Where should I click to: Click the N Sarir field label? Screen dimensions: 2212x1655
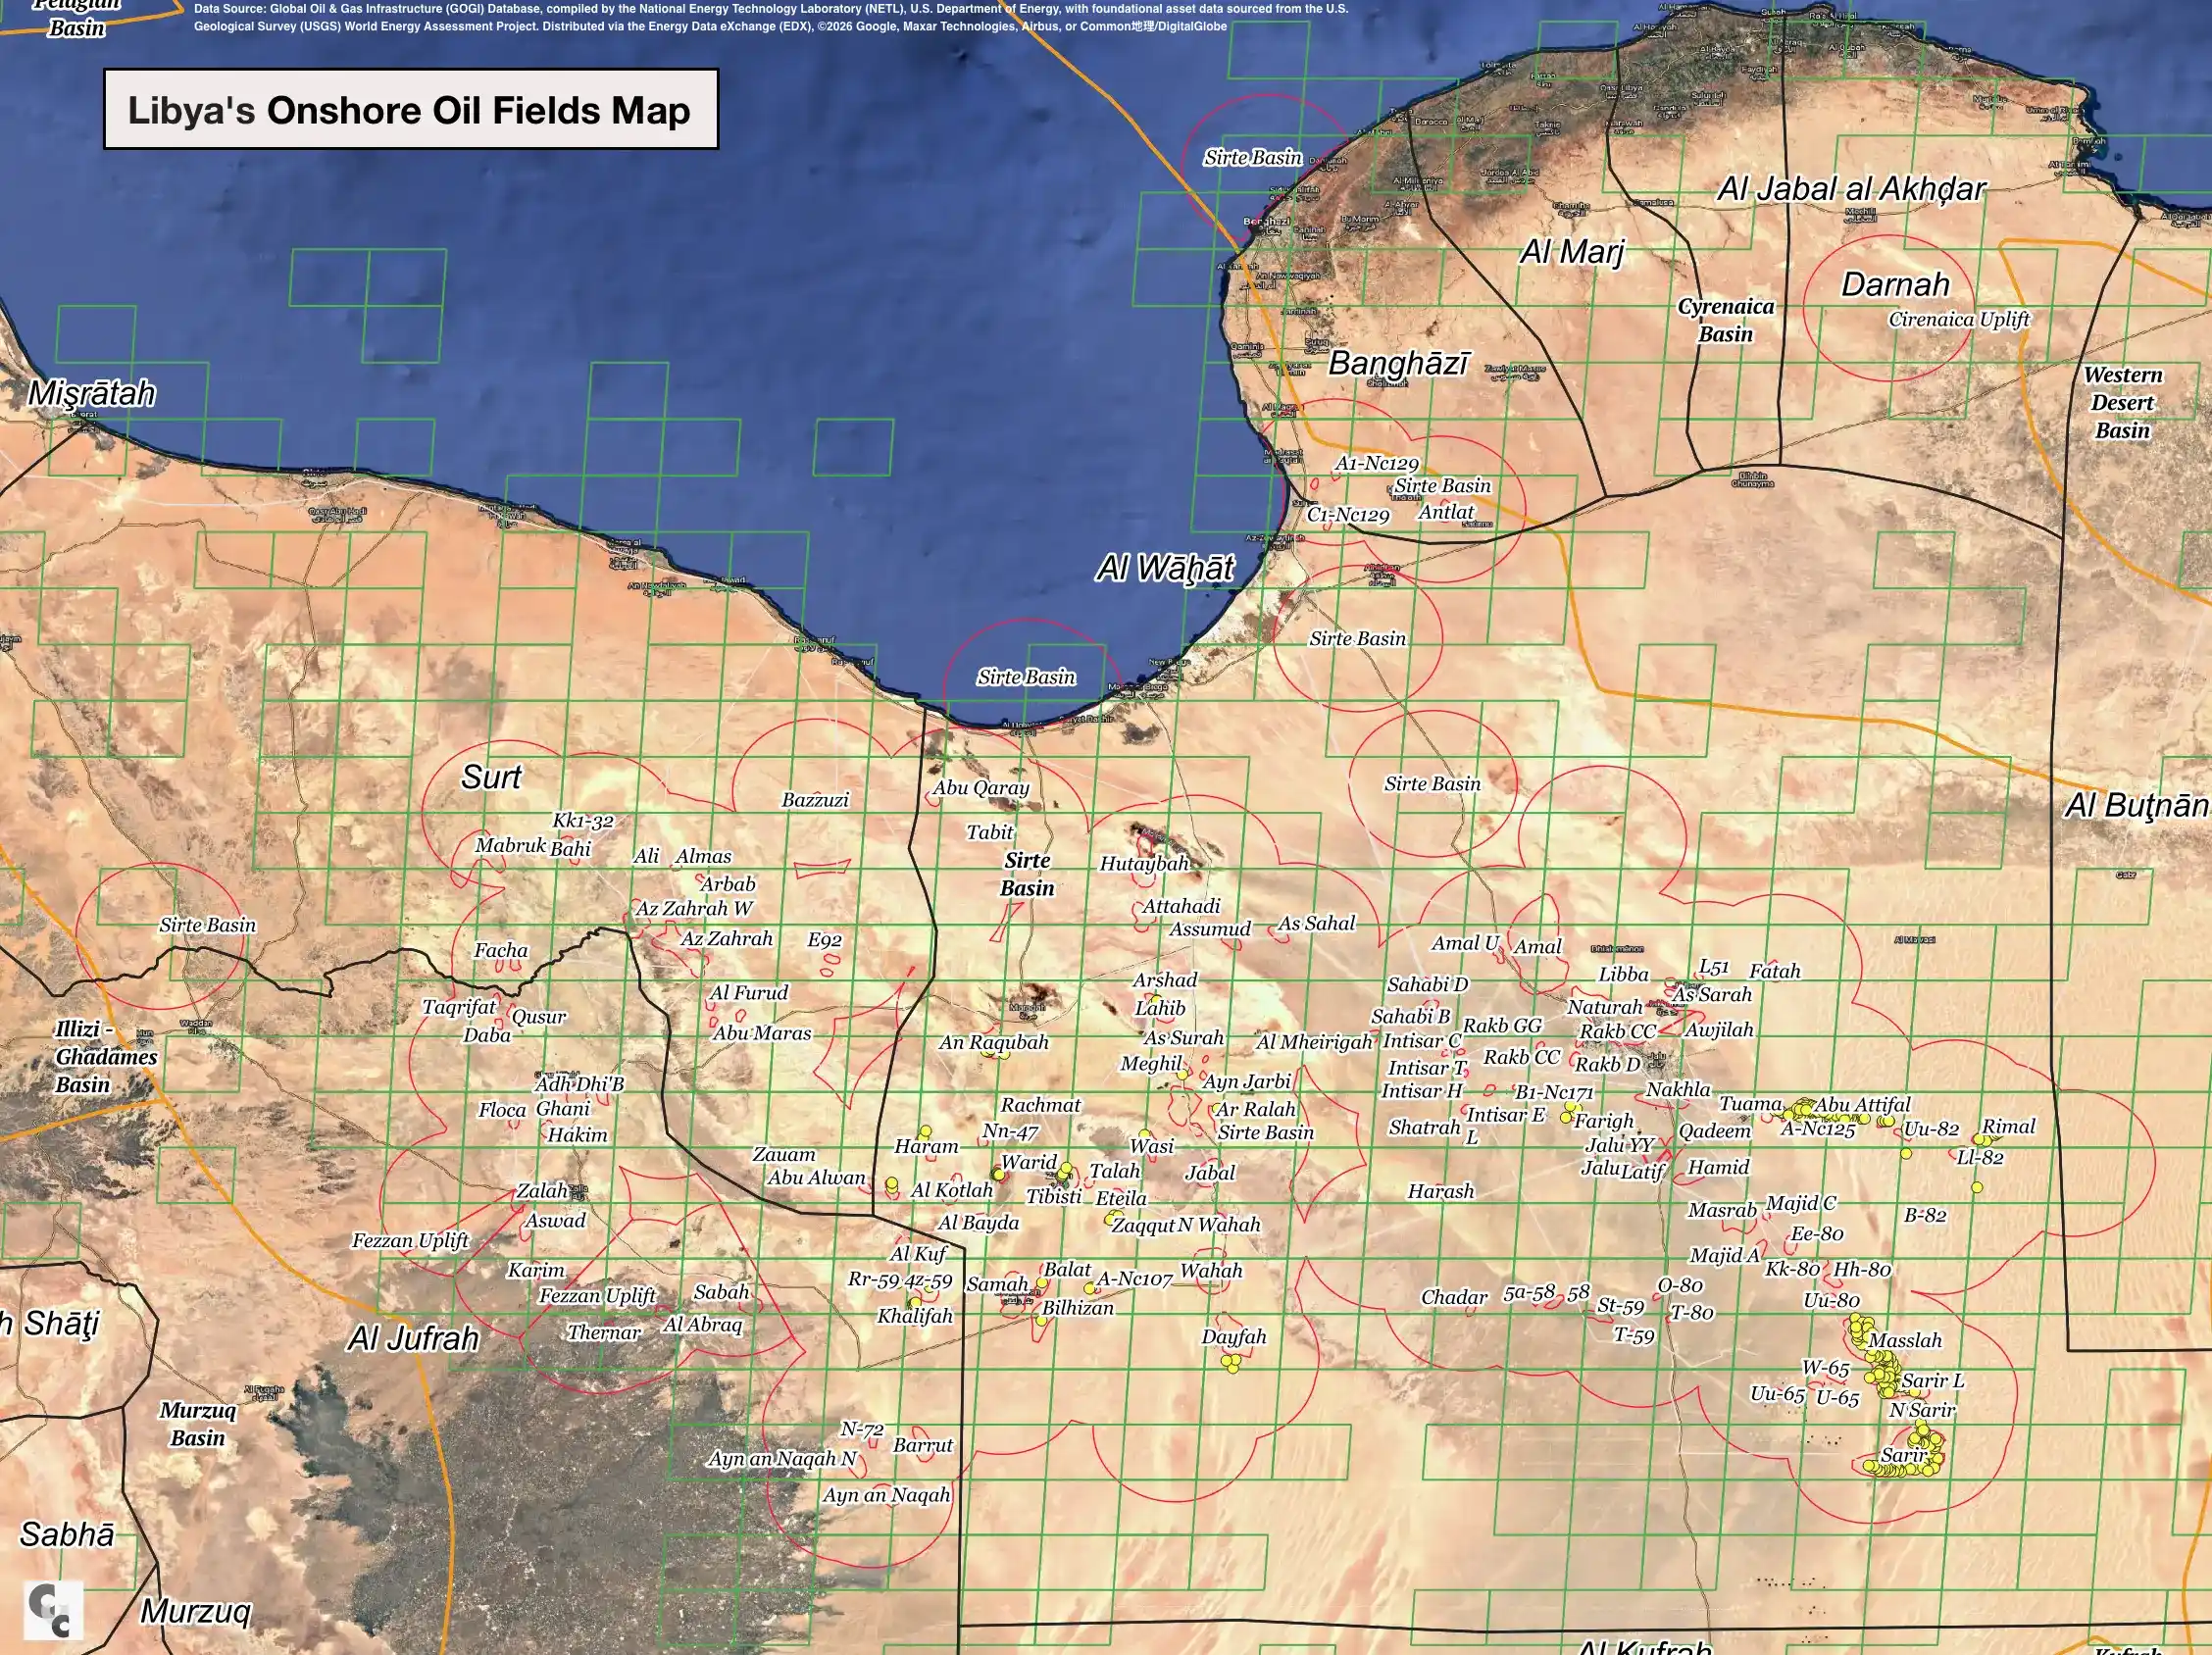[1921, 1410]
